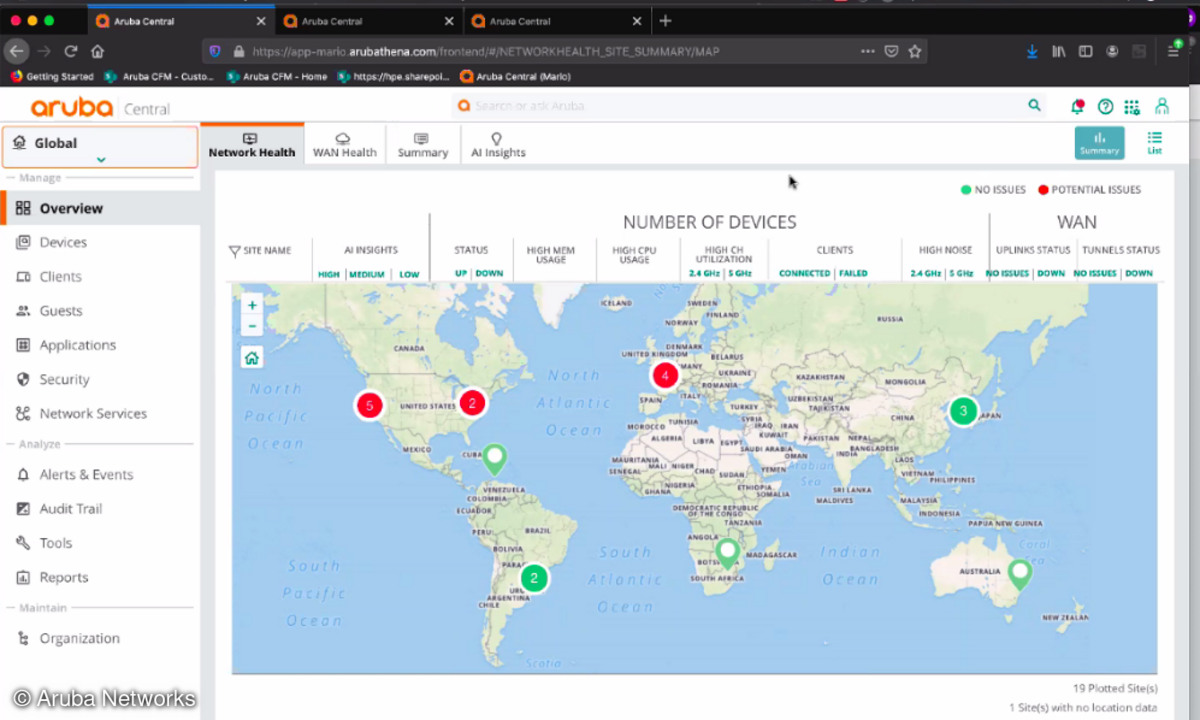Zoom in on the map
Image resolution: width=1200 pixels, height=720 pixels.
point(252,305)
